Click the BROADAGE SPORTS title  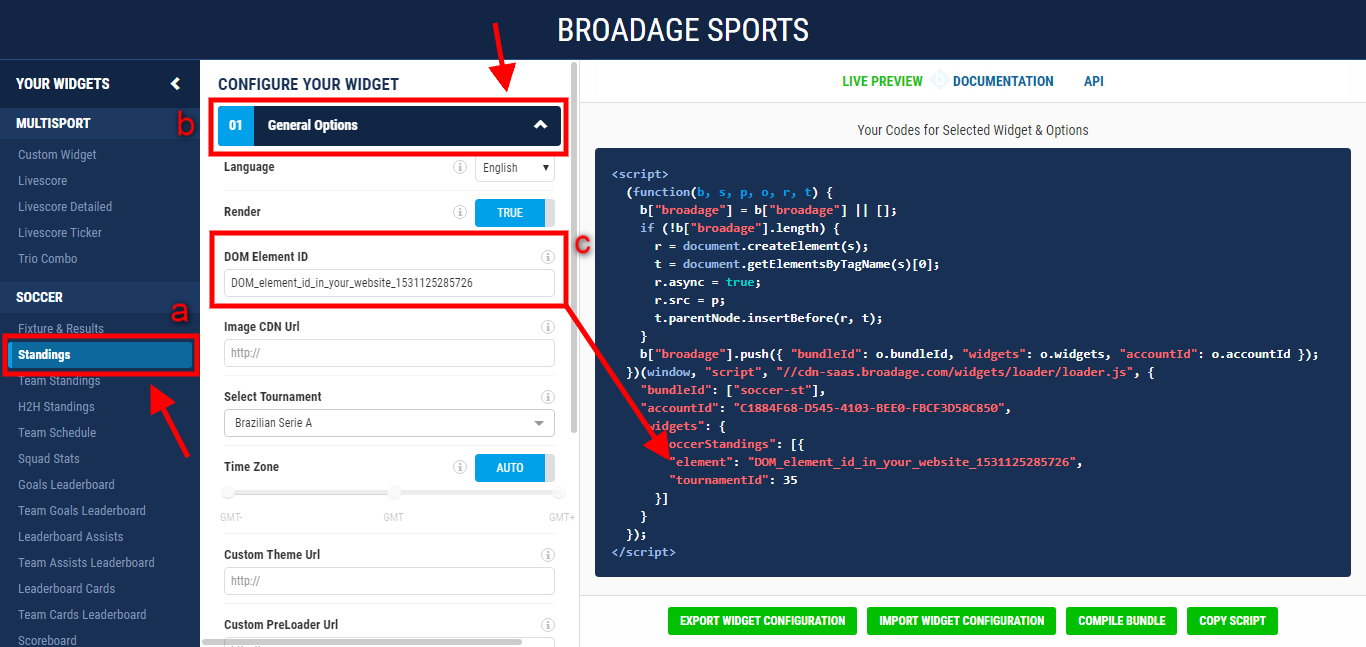pos(683,30)
